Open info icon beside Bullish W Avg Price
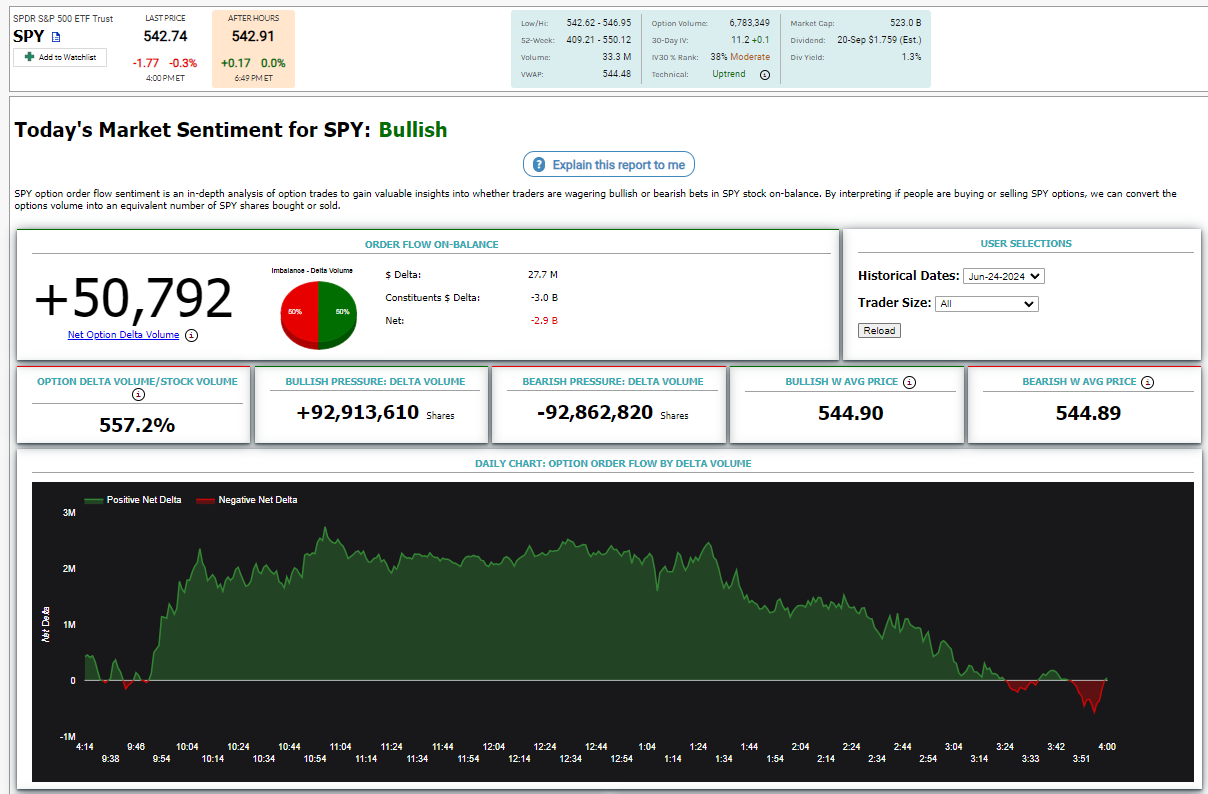This screenshot has height=794, width=1208. pos(909,382)
